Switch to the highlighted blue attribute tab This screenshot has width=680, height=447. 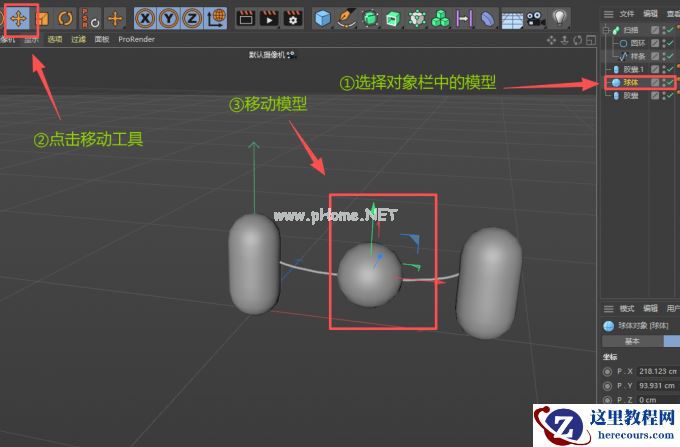(x=672, y=341)
